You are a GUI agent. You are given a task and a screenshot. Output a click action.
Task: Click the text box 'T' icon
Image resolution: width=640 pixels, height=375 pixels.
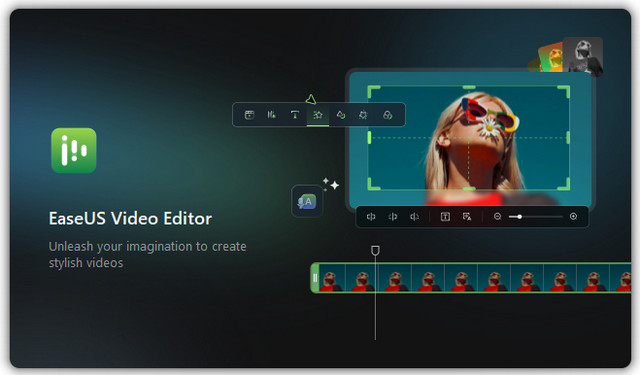[x=445, y=217]
